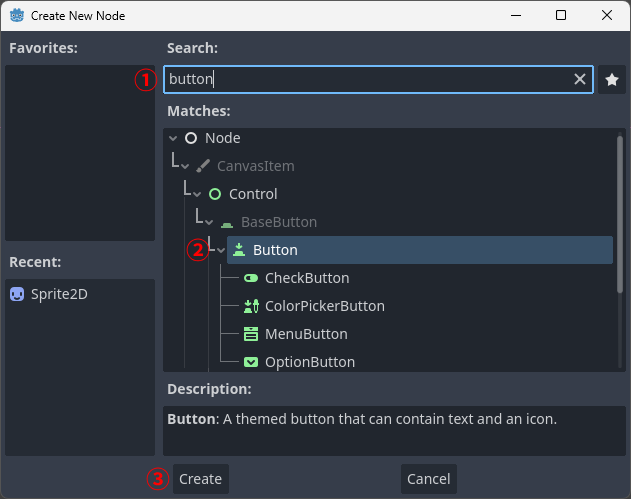This screenshot has height=499, width=631.
Task: Click the CheckButton toggle icon
Action: tap(251, 278)
